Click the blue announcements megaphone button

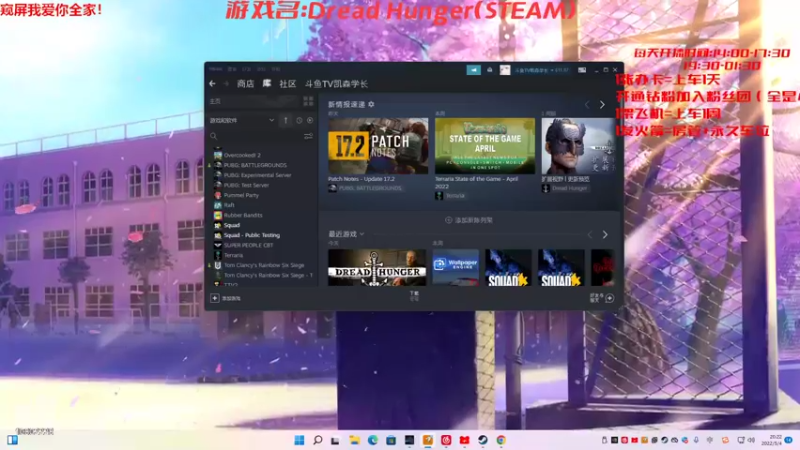point(473,70)
